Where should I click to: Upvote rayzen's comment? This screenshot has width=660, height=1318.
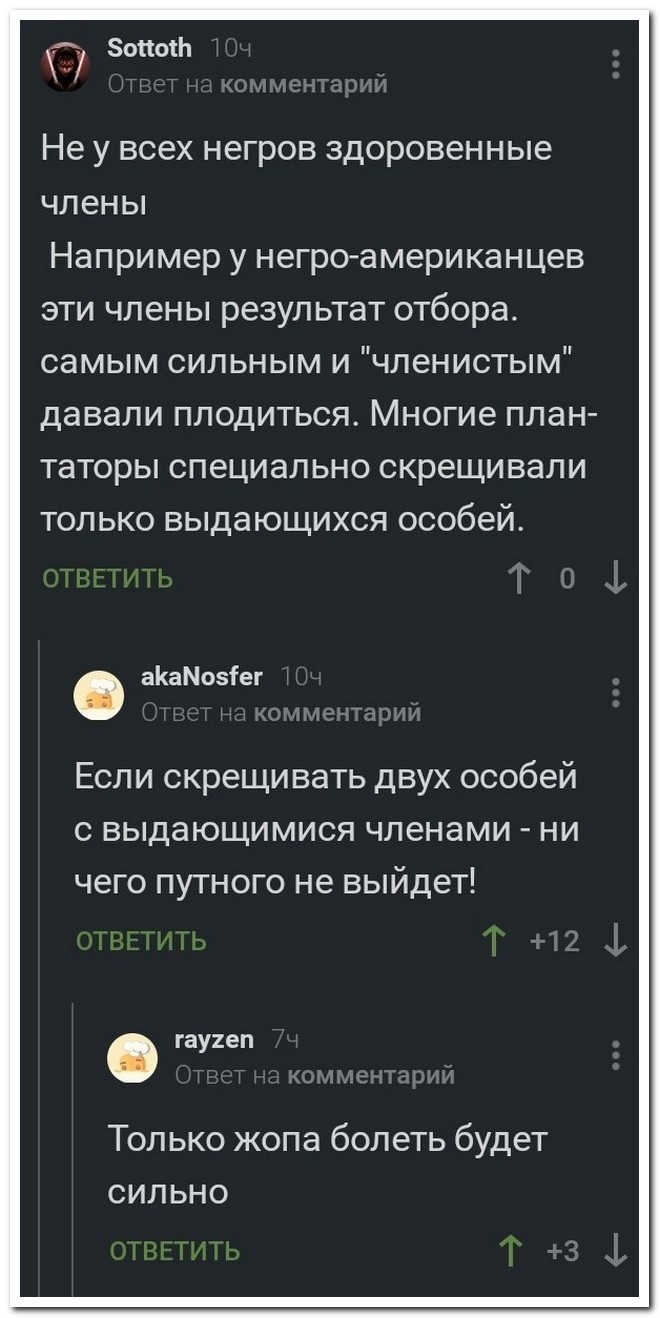(x=511, y=1250)
